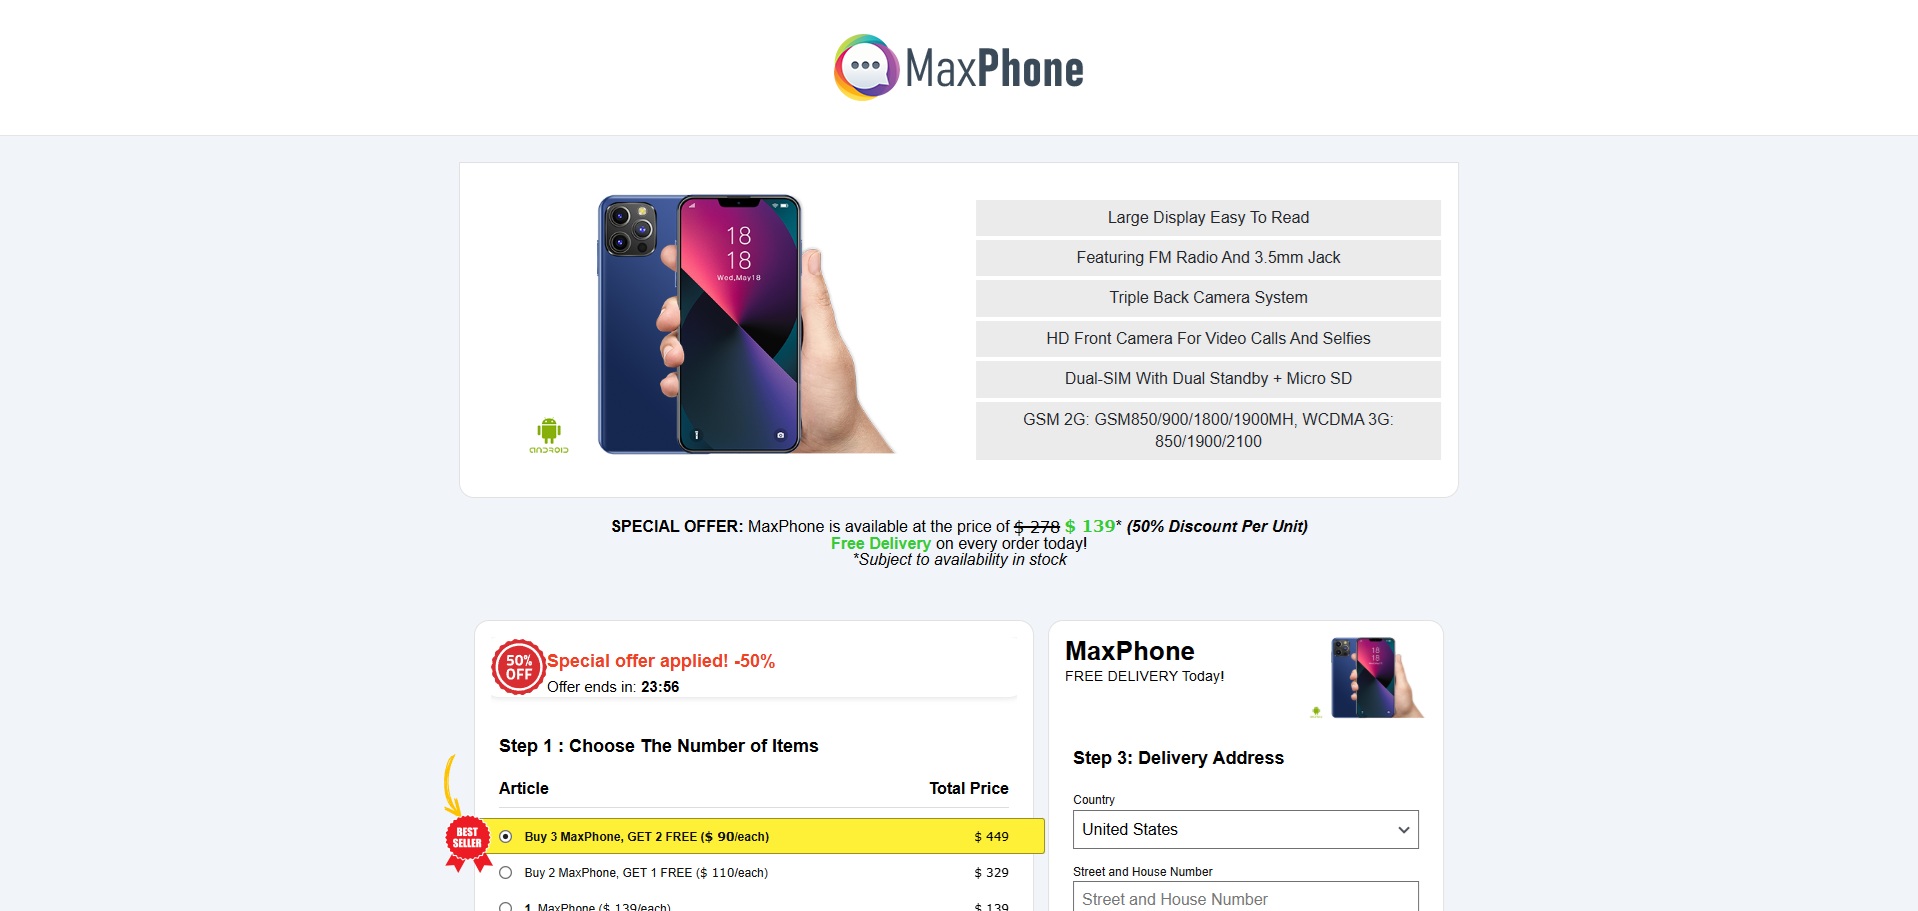Click the red Best Seller ribbon badge

click(467, 843)
